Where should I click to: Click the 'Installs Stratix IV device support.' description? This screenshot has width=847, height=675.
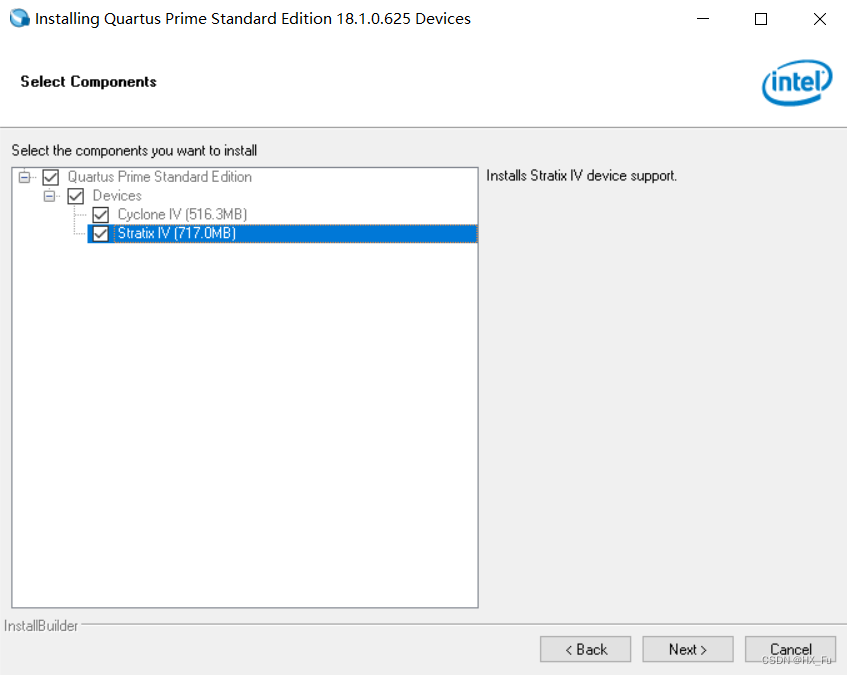point(581,176)
